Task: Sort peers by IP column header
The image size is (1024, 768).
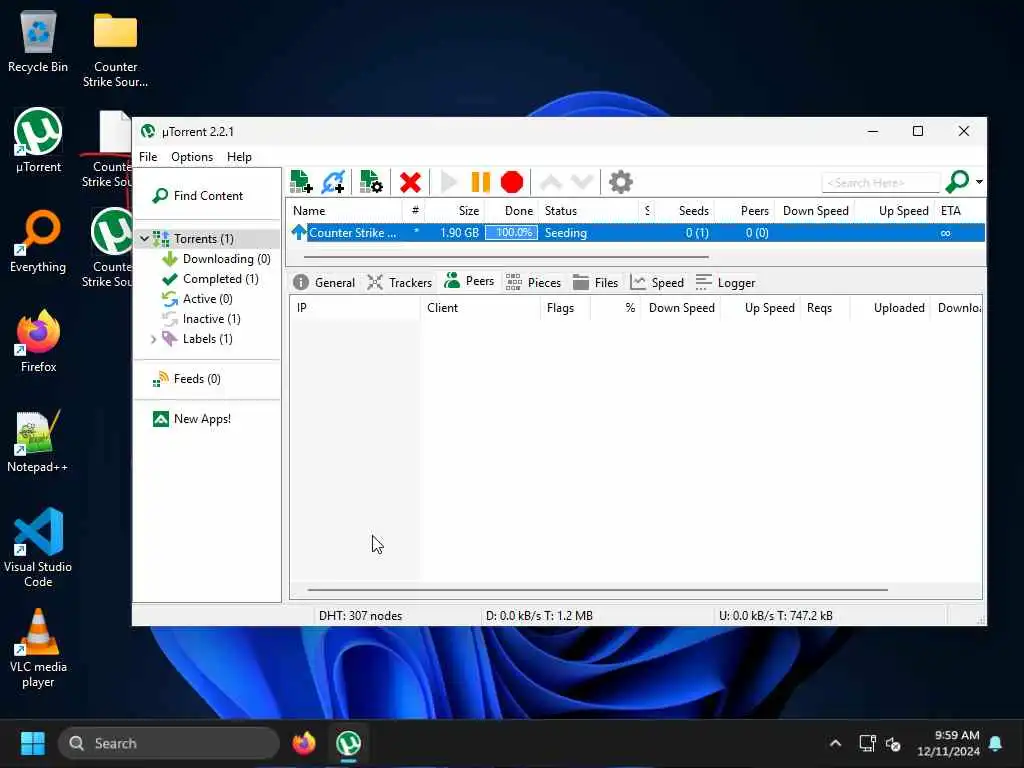Action: coord(302,308)
